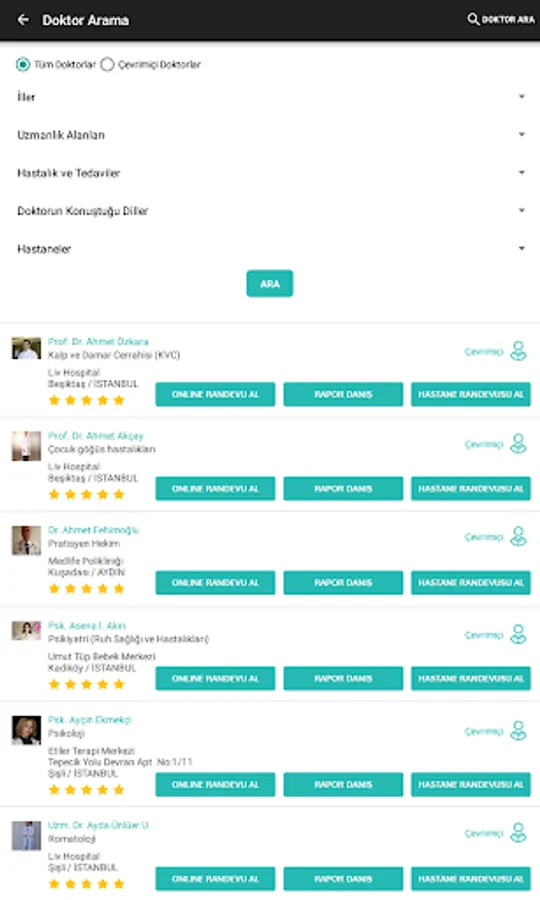Go back using the header arrow
This screenshot has width=540, height=900.
pyautogui.click(x=23, y=20)
